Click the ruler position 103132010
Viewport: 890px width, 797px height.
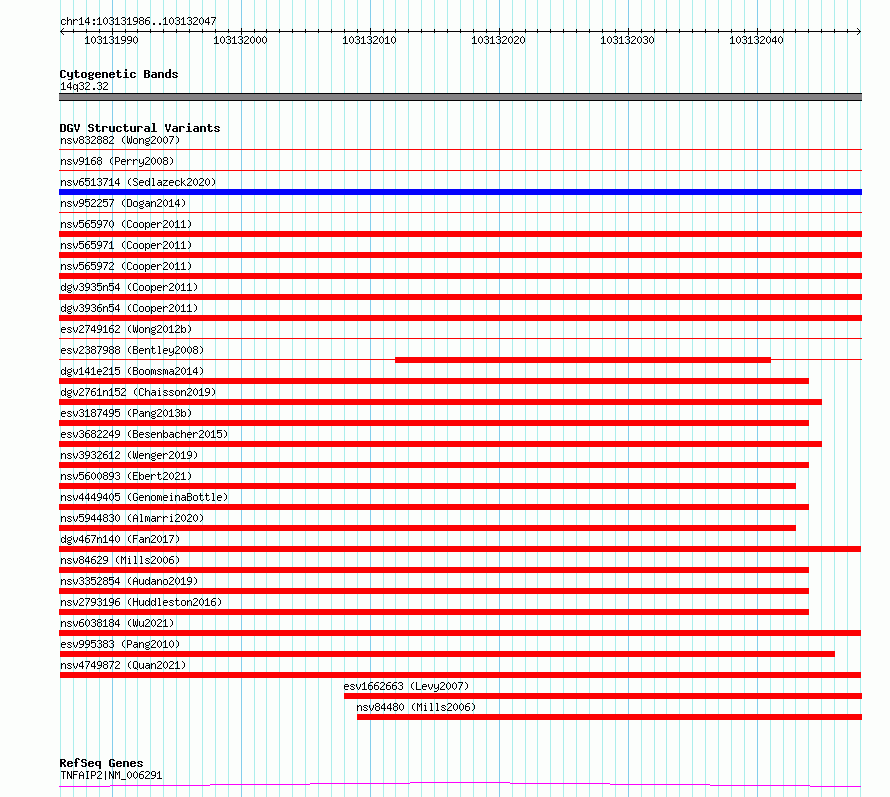point(369,40)
